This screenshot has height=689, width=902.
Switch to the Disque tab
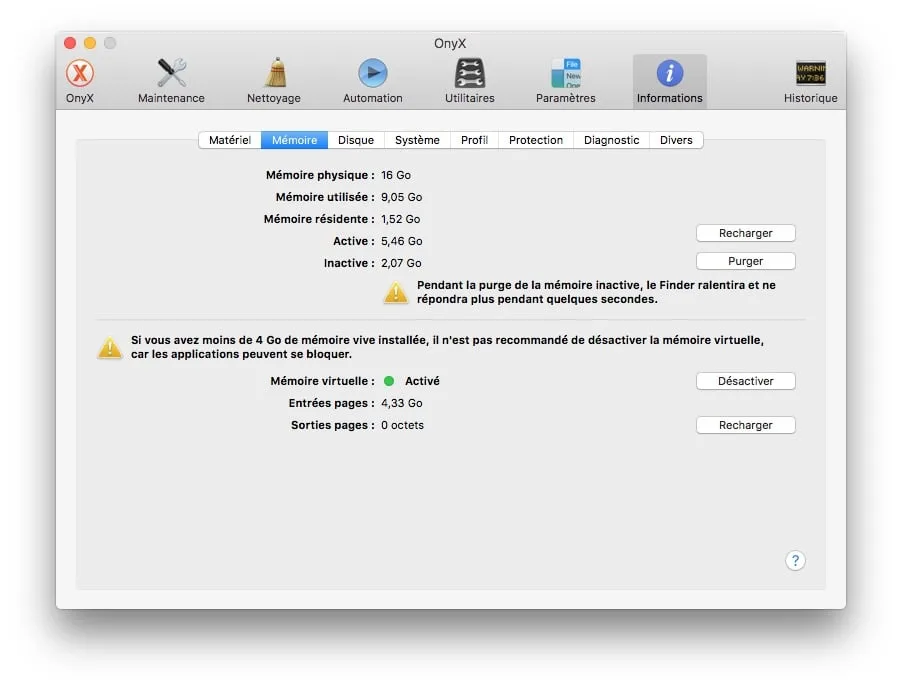point(356,140)
